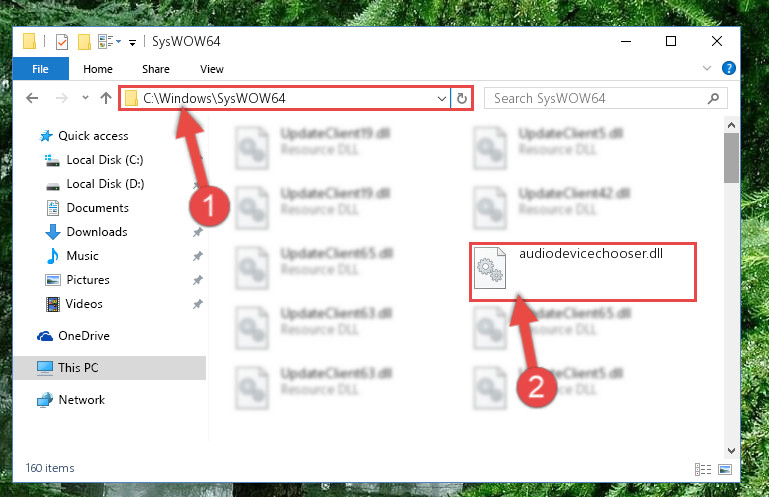The height and width of the screenshot is (497, 769).
Task: Select Local Disk (C:) in sidebar
Action: pos(104,160)
